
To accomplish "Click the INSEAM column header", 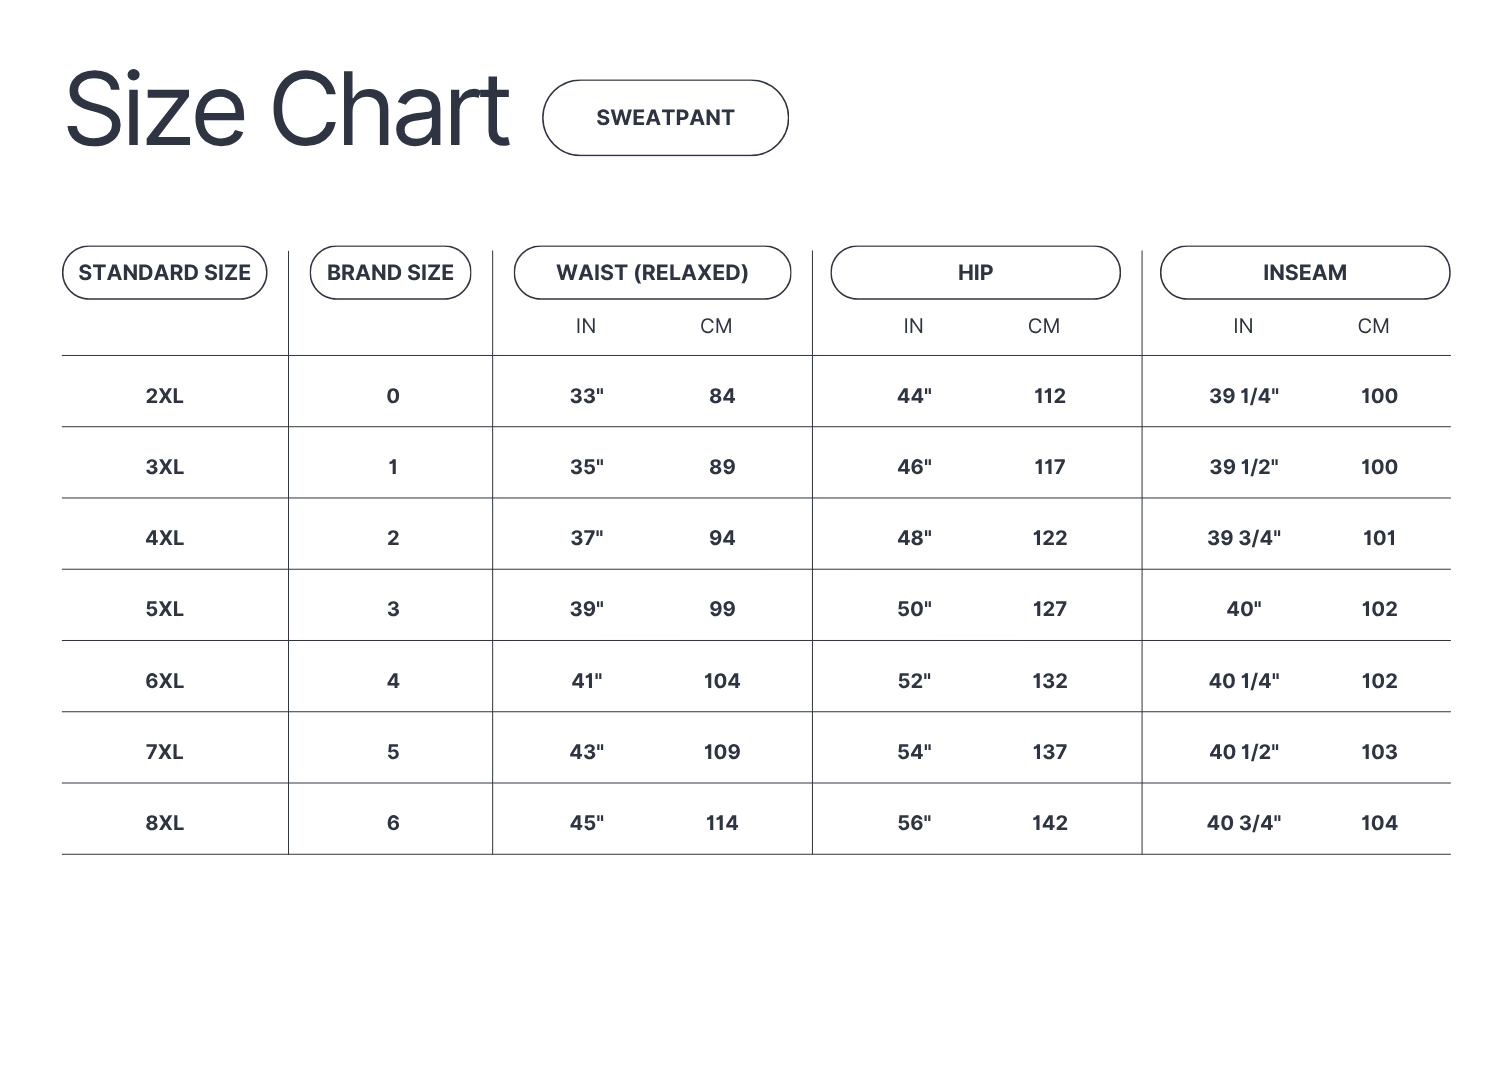I will (x=1304, y=273).
